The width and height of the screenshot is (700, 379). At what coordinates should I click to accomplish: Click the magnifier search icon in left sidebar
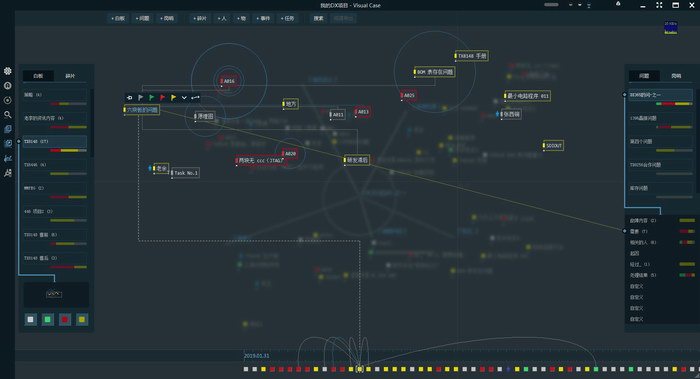(x=8, y=115)
